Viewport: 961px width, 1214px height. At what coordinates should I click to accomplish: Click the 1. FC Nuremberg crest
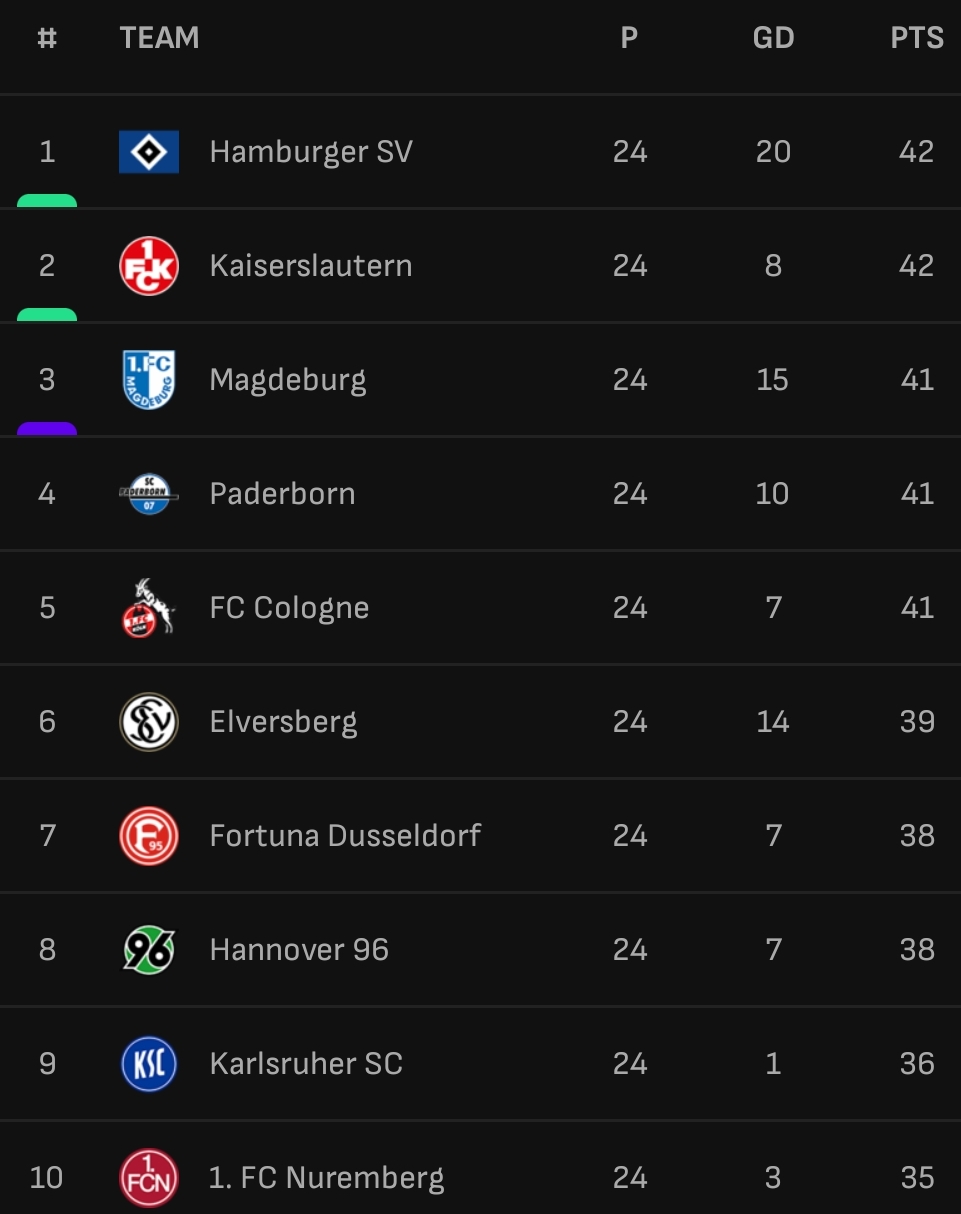coord(149,1178)
